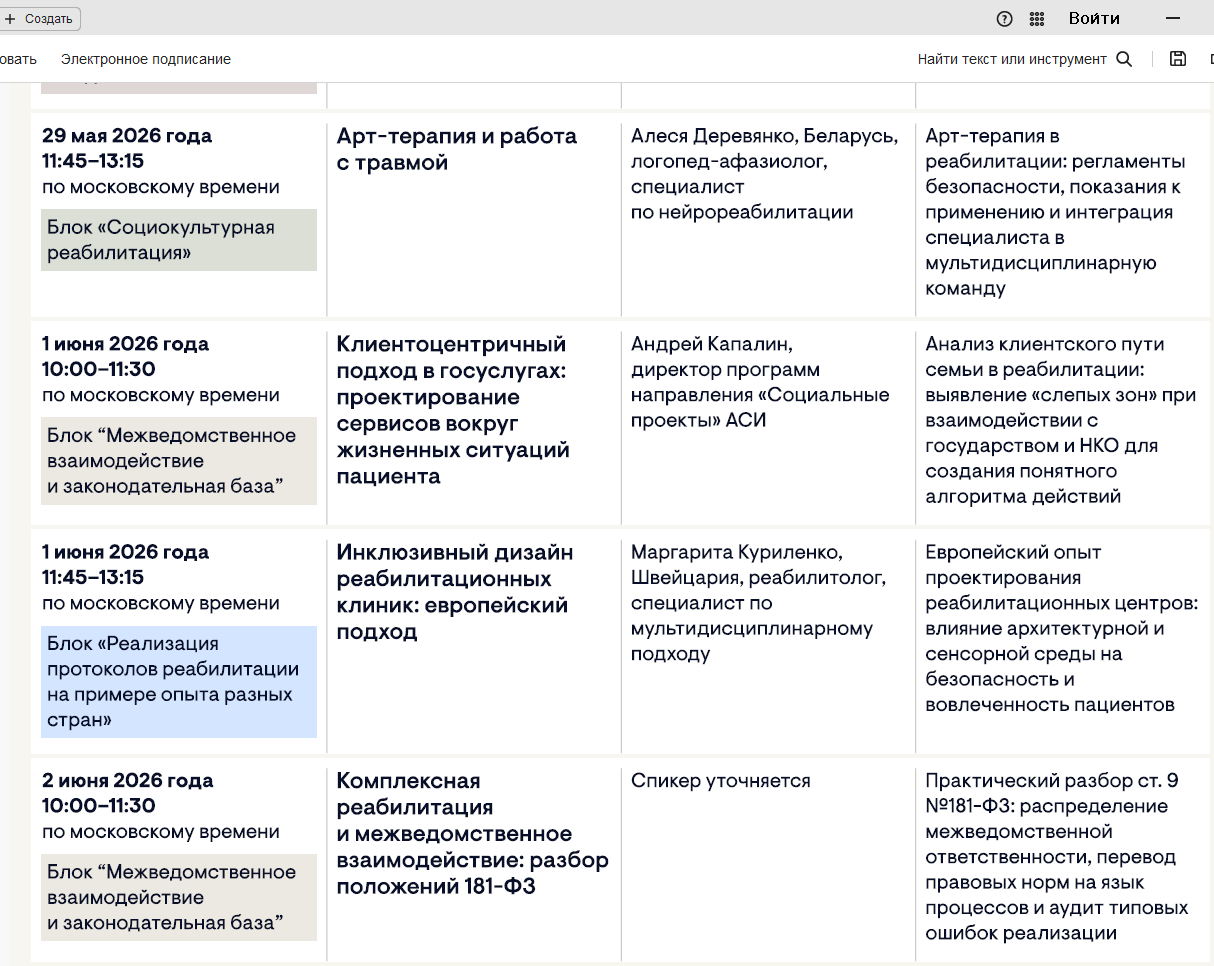Open the Help question mark icon

[1005, 18]
